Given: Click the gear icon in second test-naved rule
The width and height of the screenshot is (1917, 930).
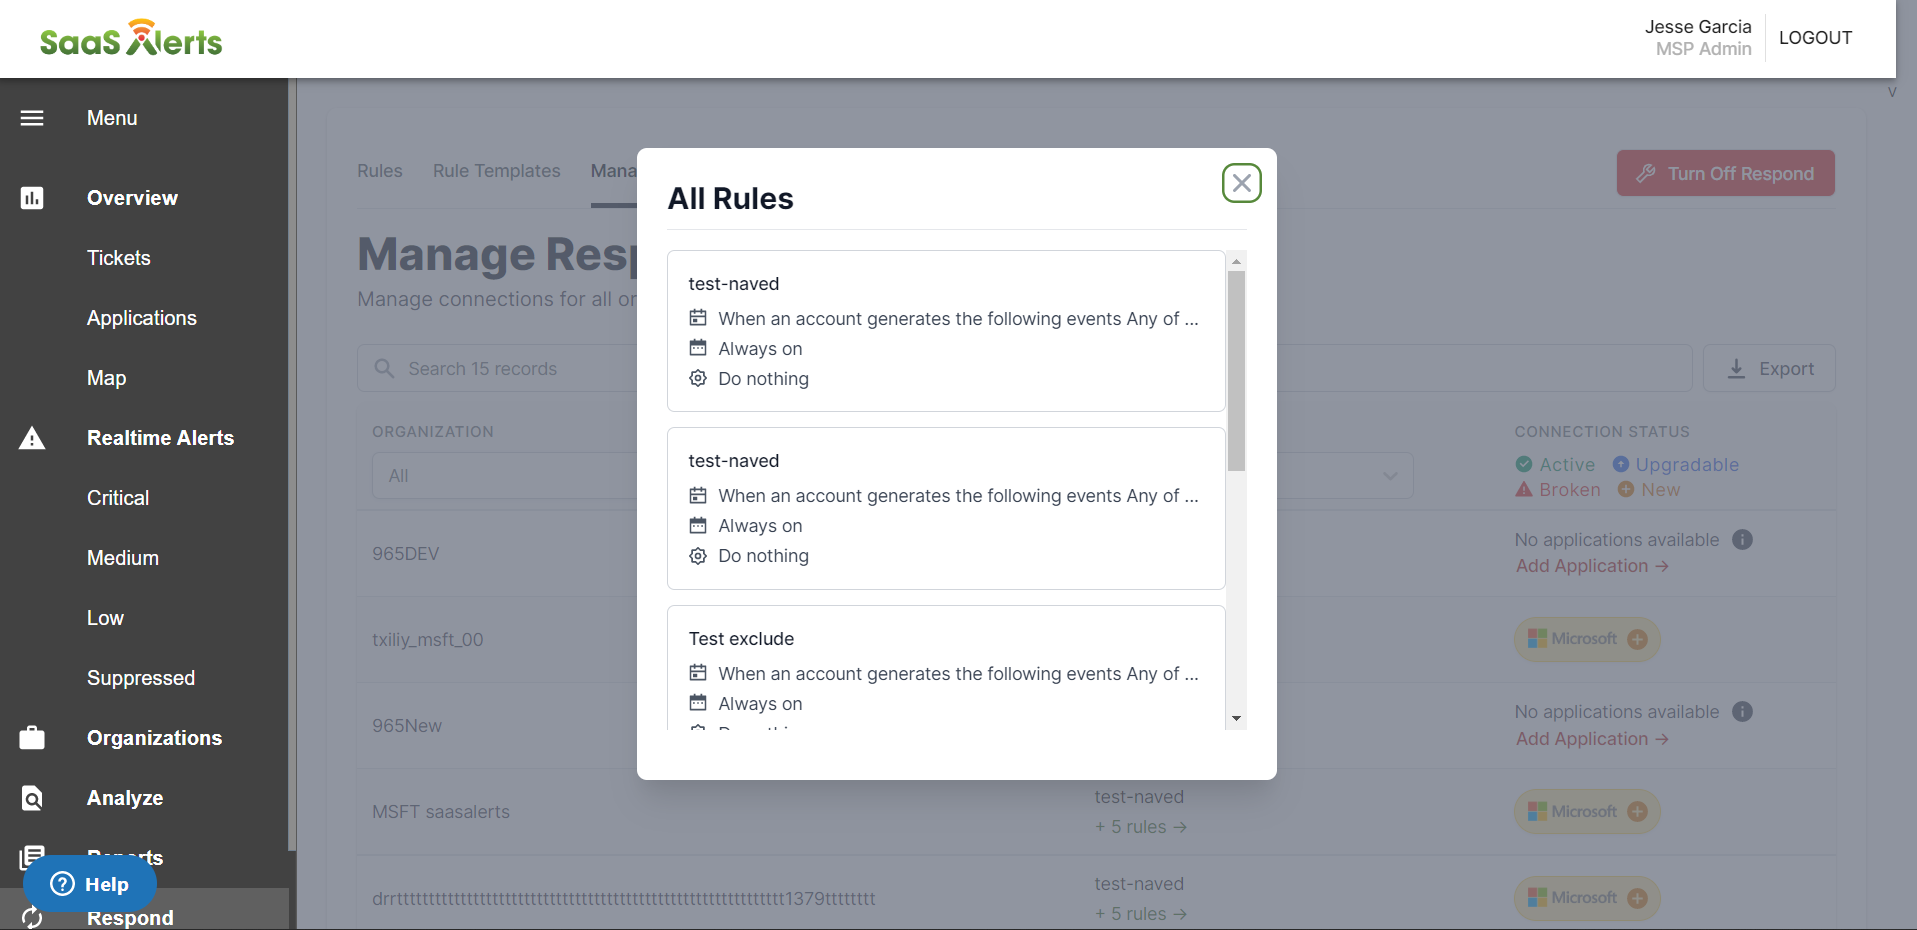Looking at the screenshot, I should pos(698,555).
